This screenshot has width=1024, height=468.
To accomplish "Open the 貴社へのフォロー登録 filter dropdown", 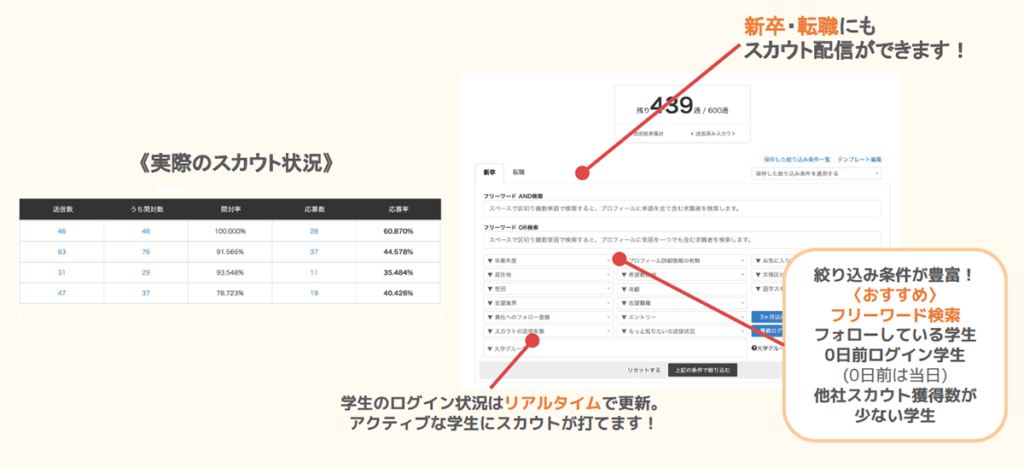I will [546, 316].
